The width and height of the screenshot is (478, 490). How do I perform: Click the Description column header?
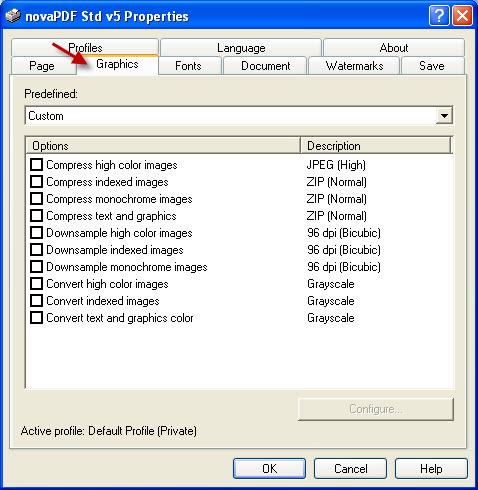(x=376, y=146)
